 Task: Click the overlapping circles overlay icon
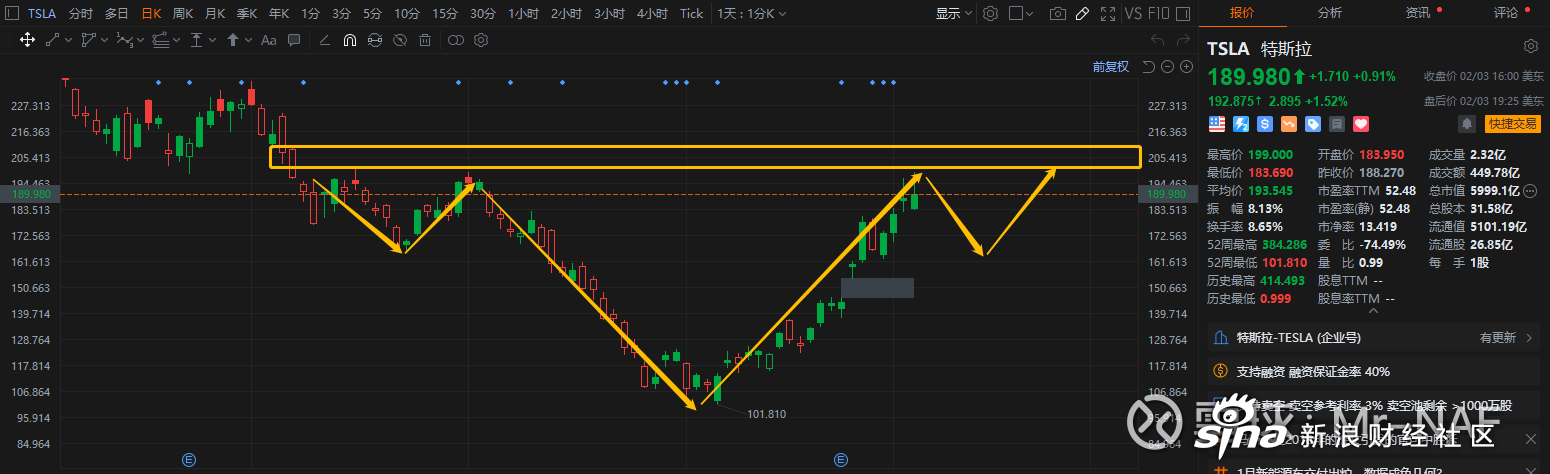(x=455, y=40)
